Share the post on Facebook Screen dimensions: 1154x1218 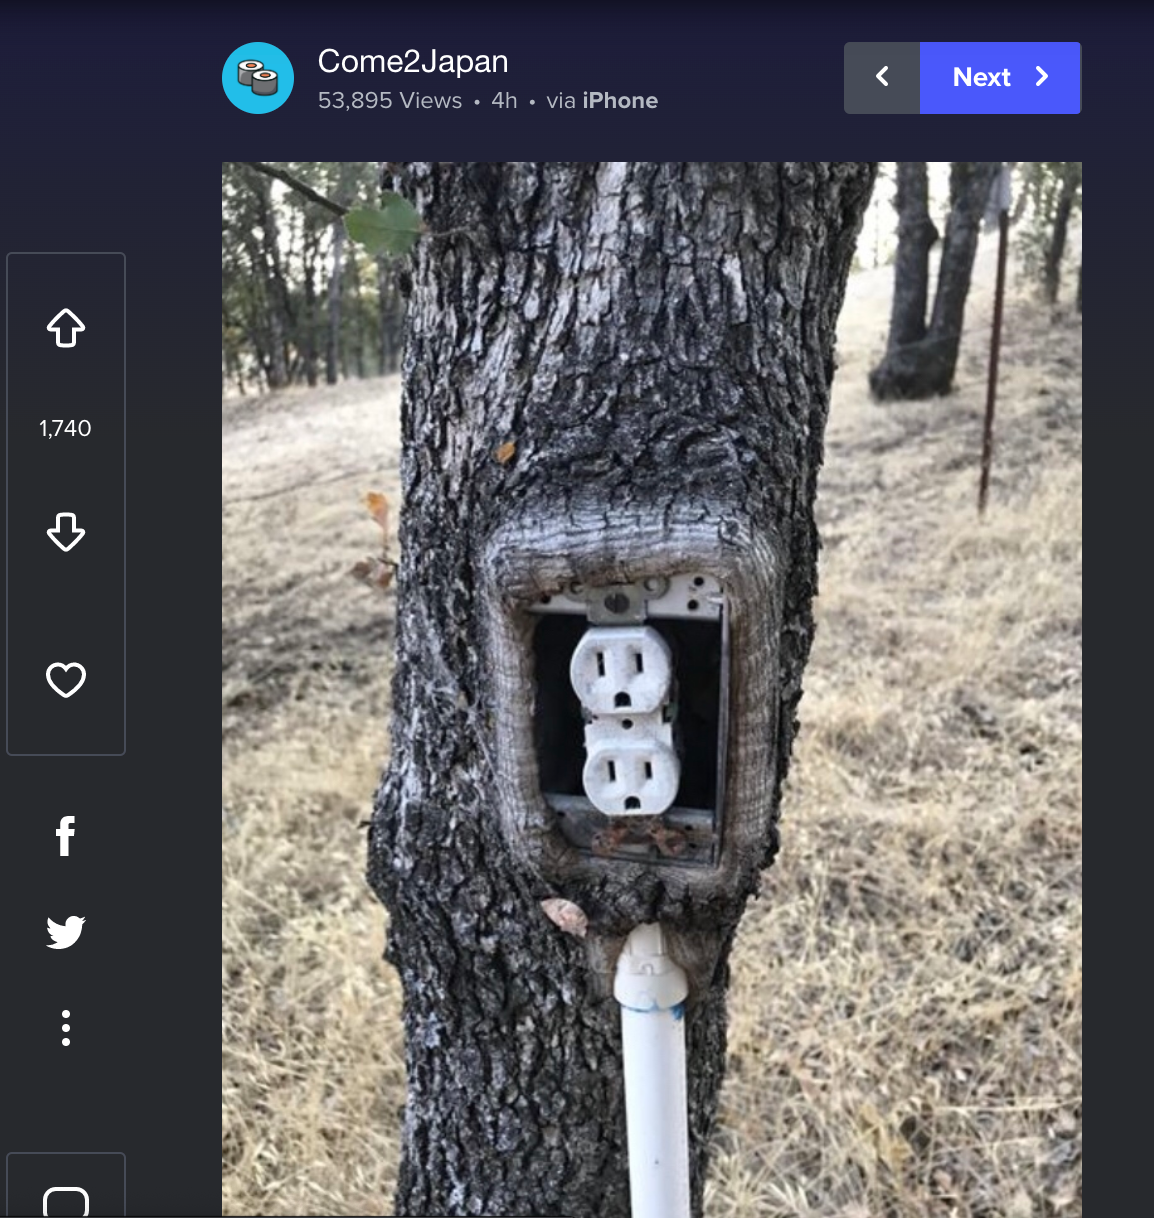[66, 836]
